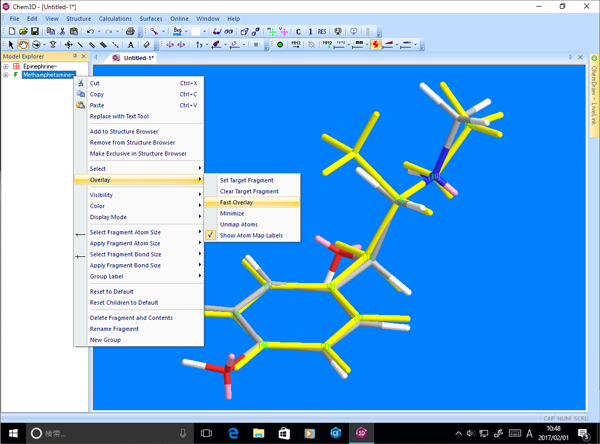
Task: Open the Calculations menu
Action: point(115,18)
